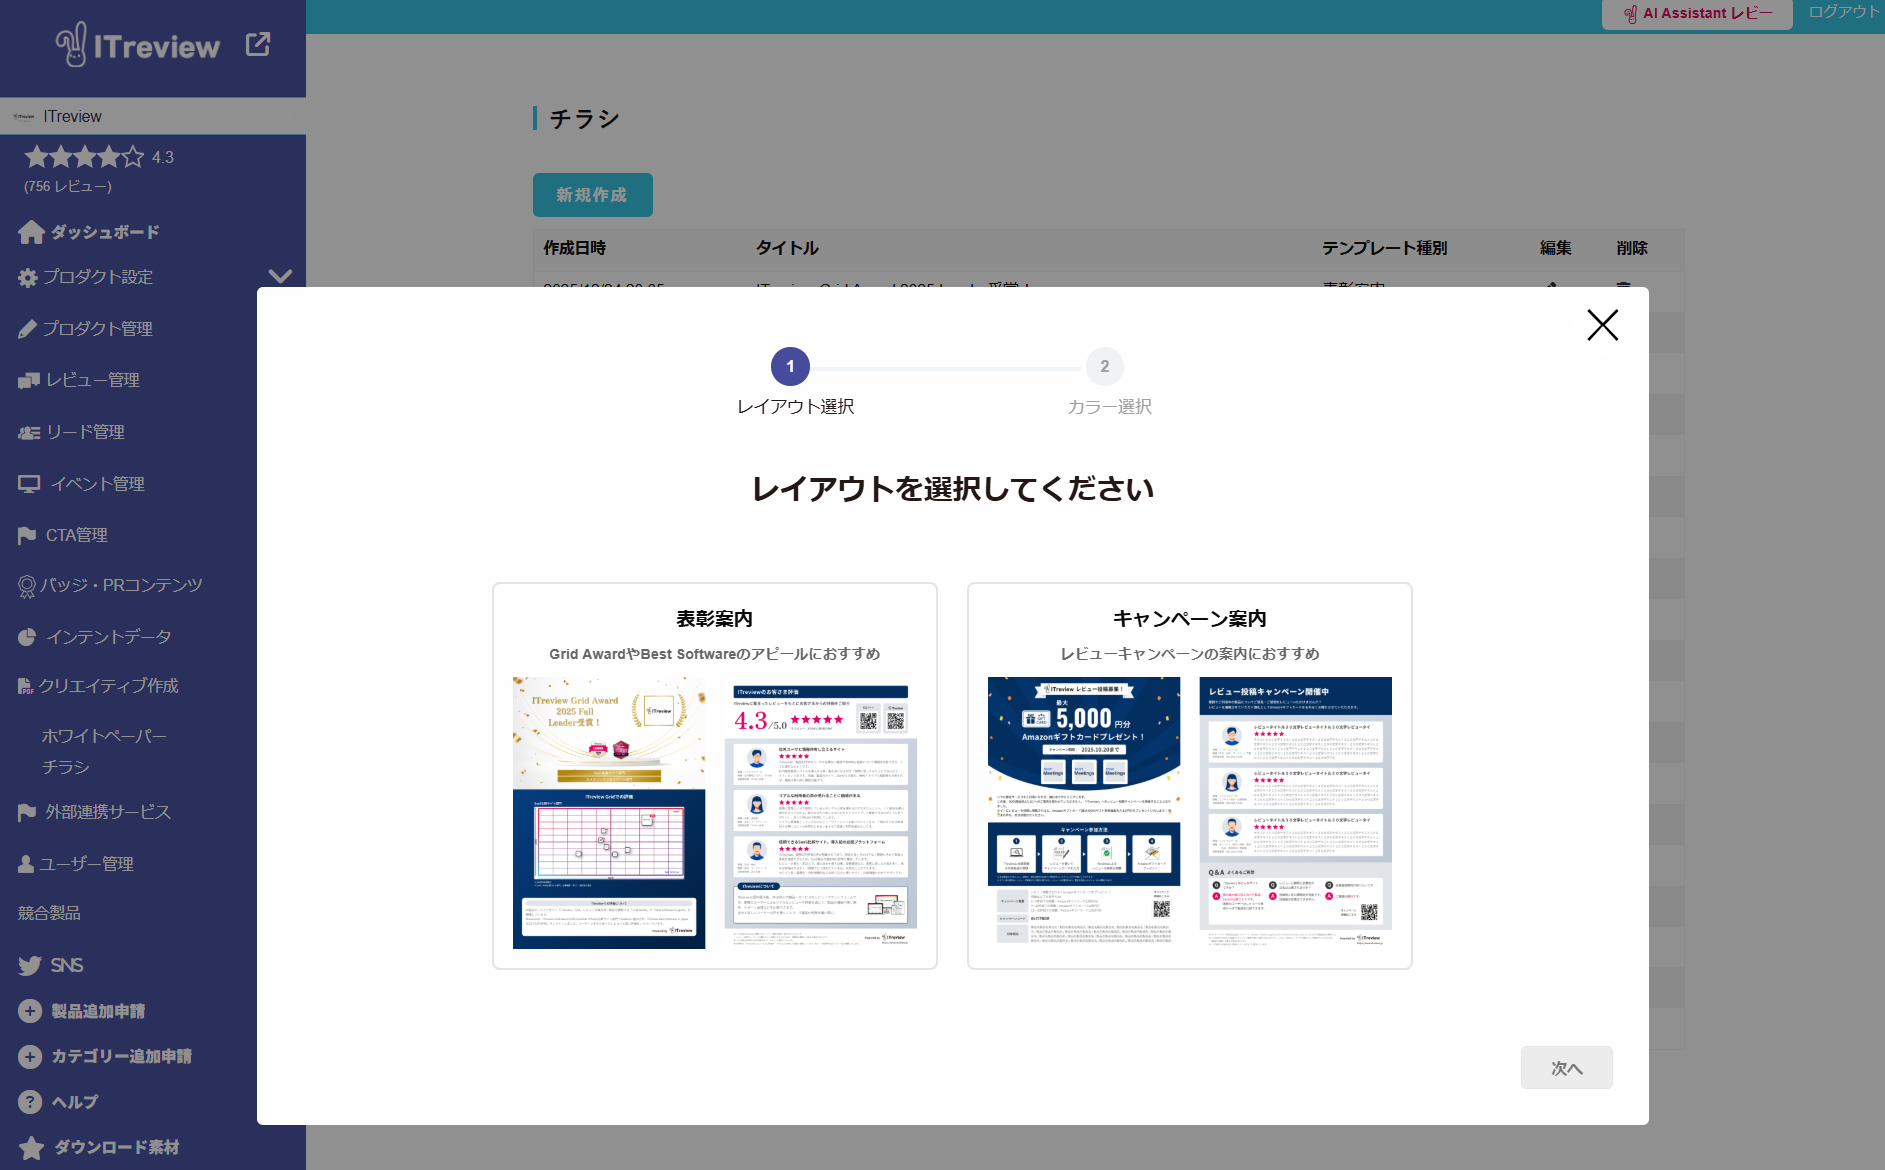
Task: Click the product settings gear icon
Action: (x=28, y=278)
